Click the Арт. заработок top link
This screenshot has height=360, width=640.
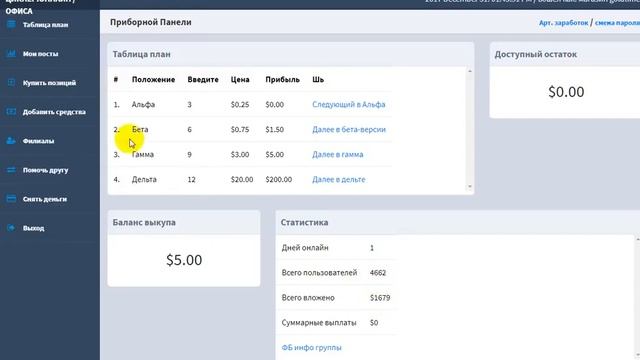(x=563, y=23)
